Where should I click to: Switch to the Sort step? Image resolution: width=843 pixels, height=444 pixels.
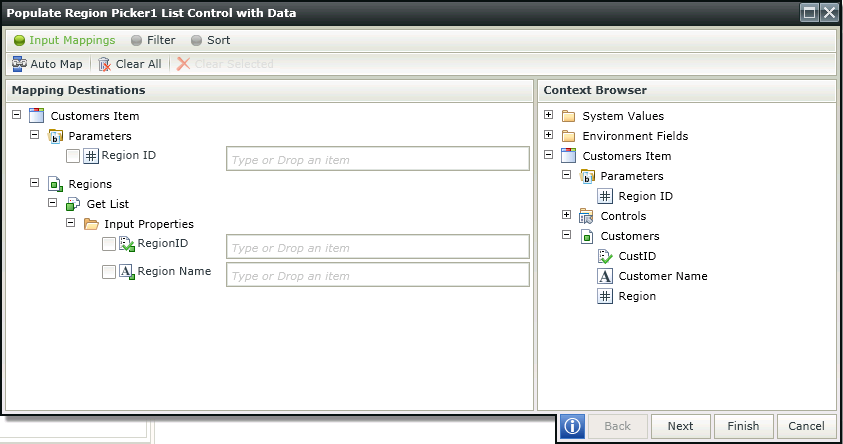211,40
